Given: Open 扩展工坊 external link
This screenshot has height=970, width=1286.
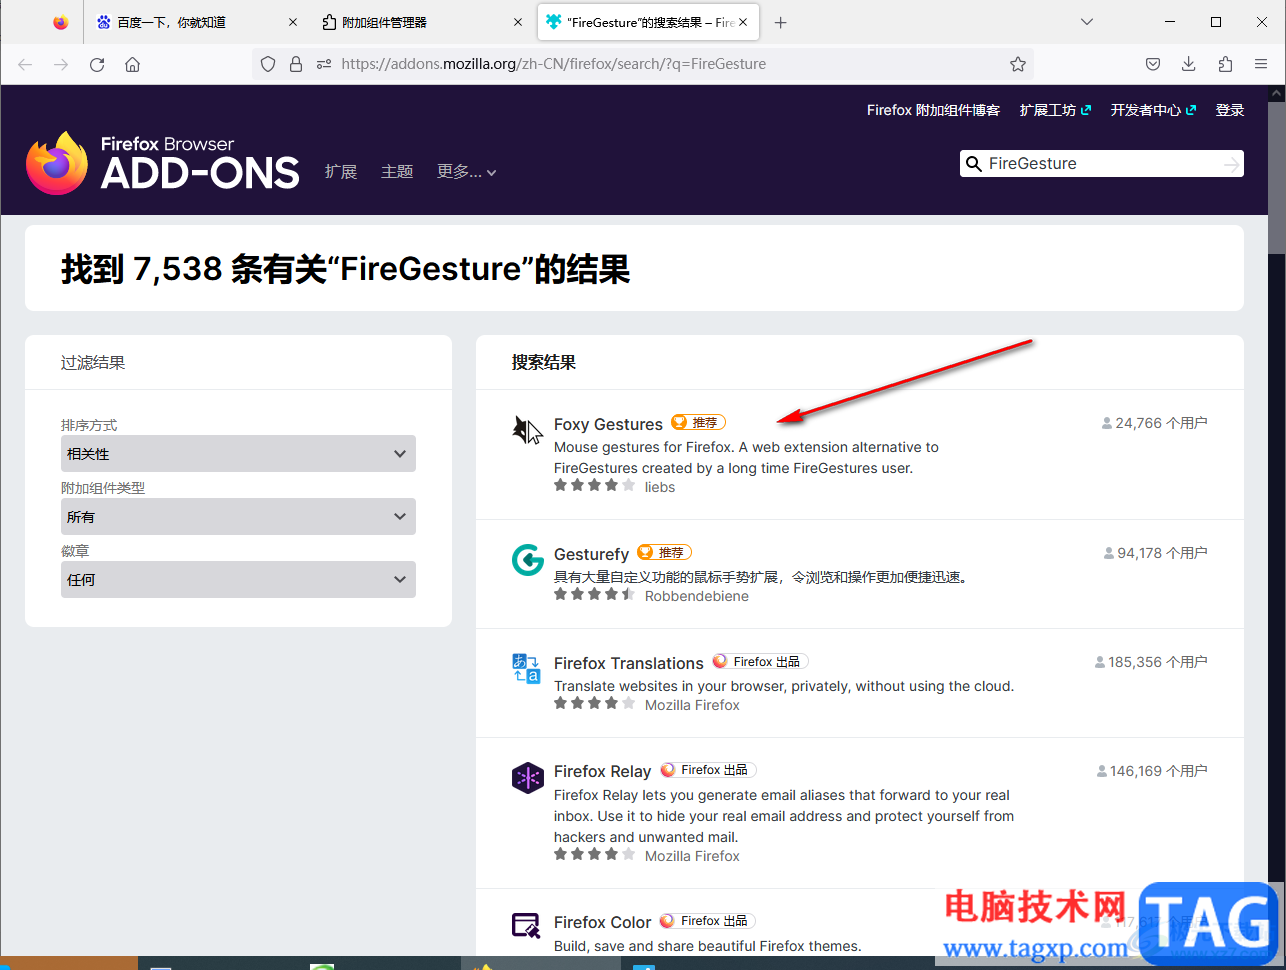Looking at the screenshot, I should coord(1055,110).
